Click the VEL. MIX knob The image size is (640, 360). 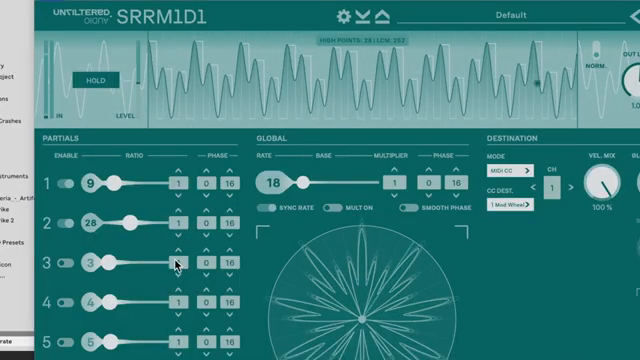[x=602, y=182]
